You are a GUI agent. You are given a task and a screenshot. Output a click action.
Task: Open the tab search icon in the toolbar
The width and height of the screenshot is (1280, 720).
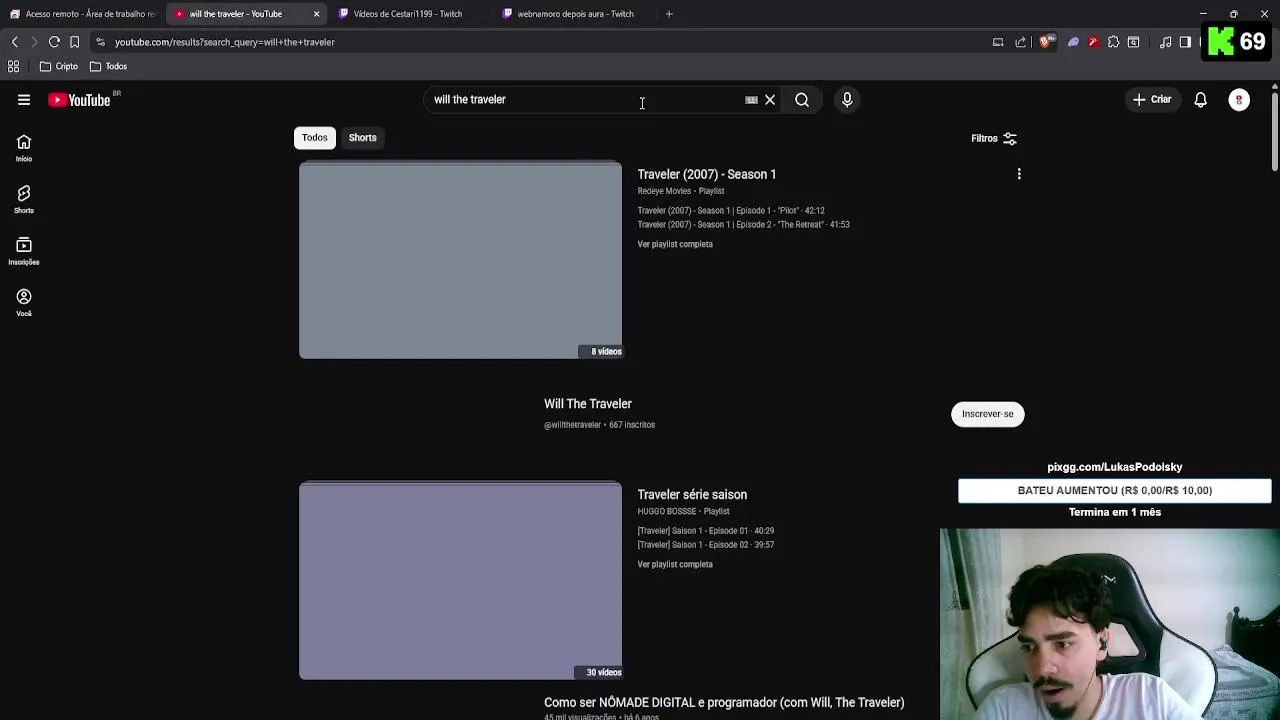tap(1133, 42)
